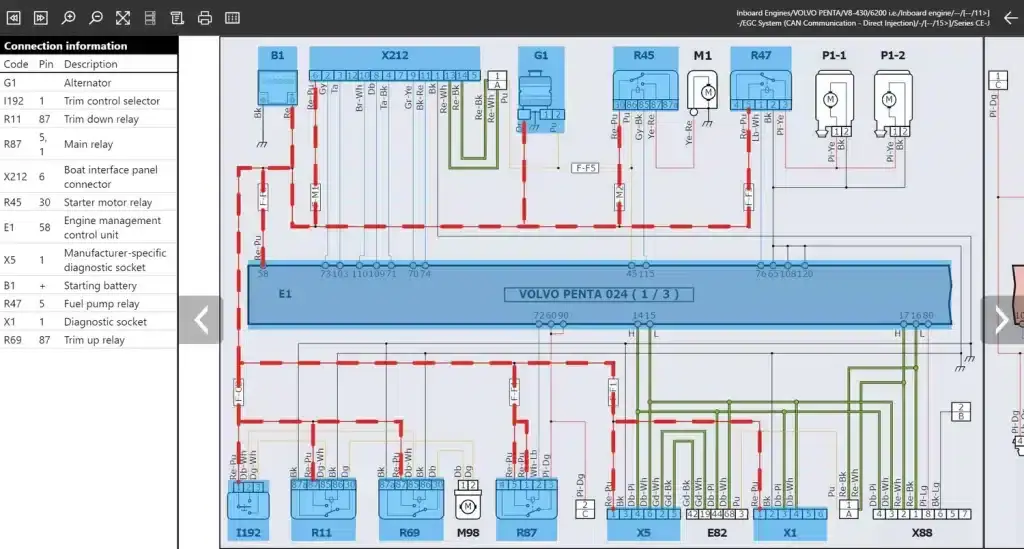The height and width of the screenshot is (549, 1024).
Task: Advance to the next diagram with right chevron
Action: point(1002,319)
